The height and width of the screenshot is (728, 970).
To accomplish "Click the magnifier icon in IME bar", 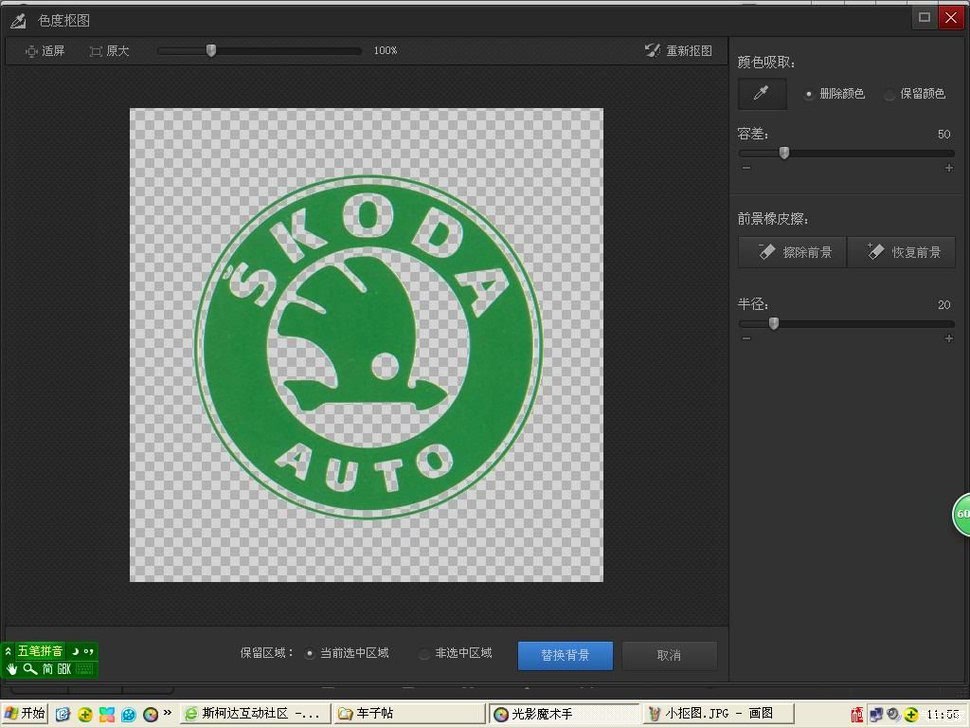I will [x=30, y=669].
